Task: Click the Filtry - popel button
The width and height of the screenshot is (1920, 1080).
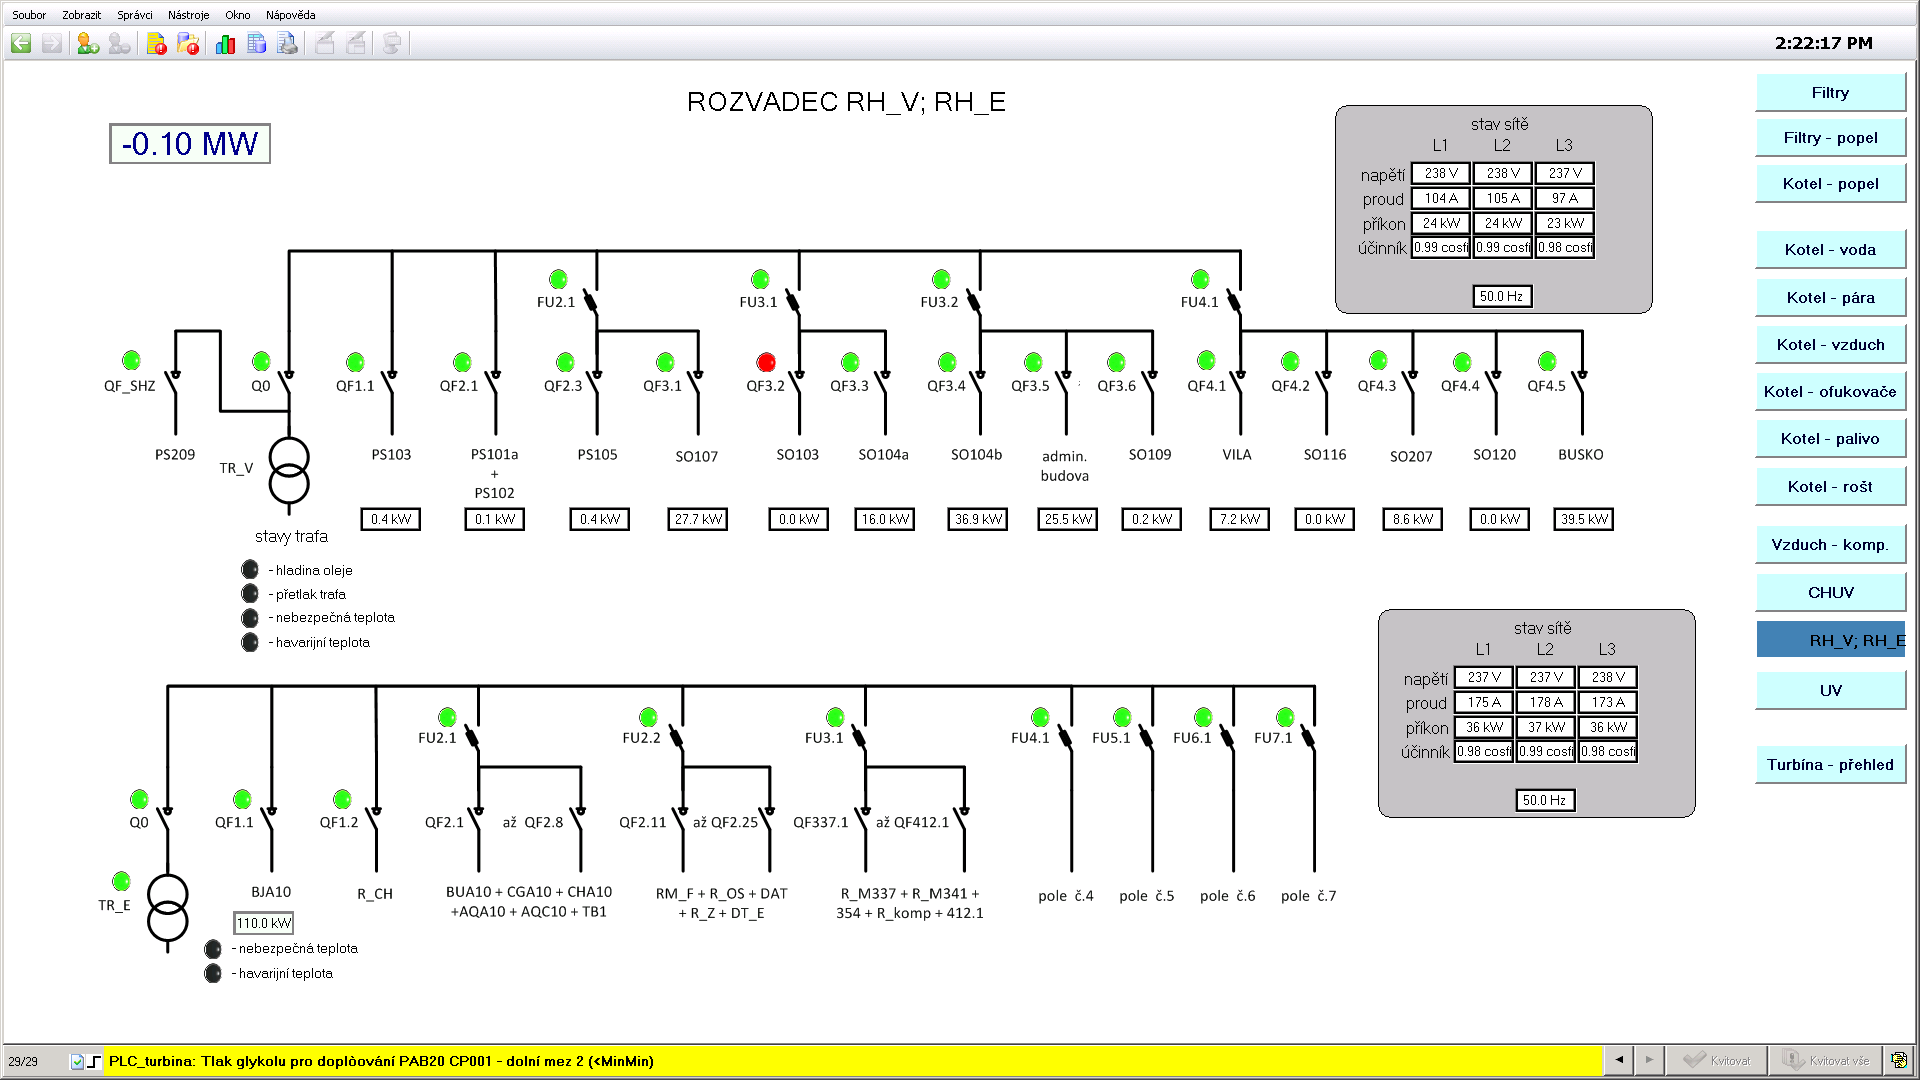Action: (1829, 138)
